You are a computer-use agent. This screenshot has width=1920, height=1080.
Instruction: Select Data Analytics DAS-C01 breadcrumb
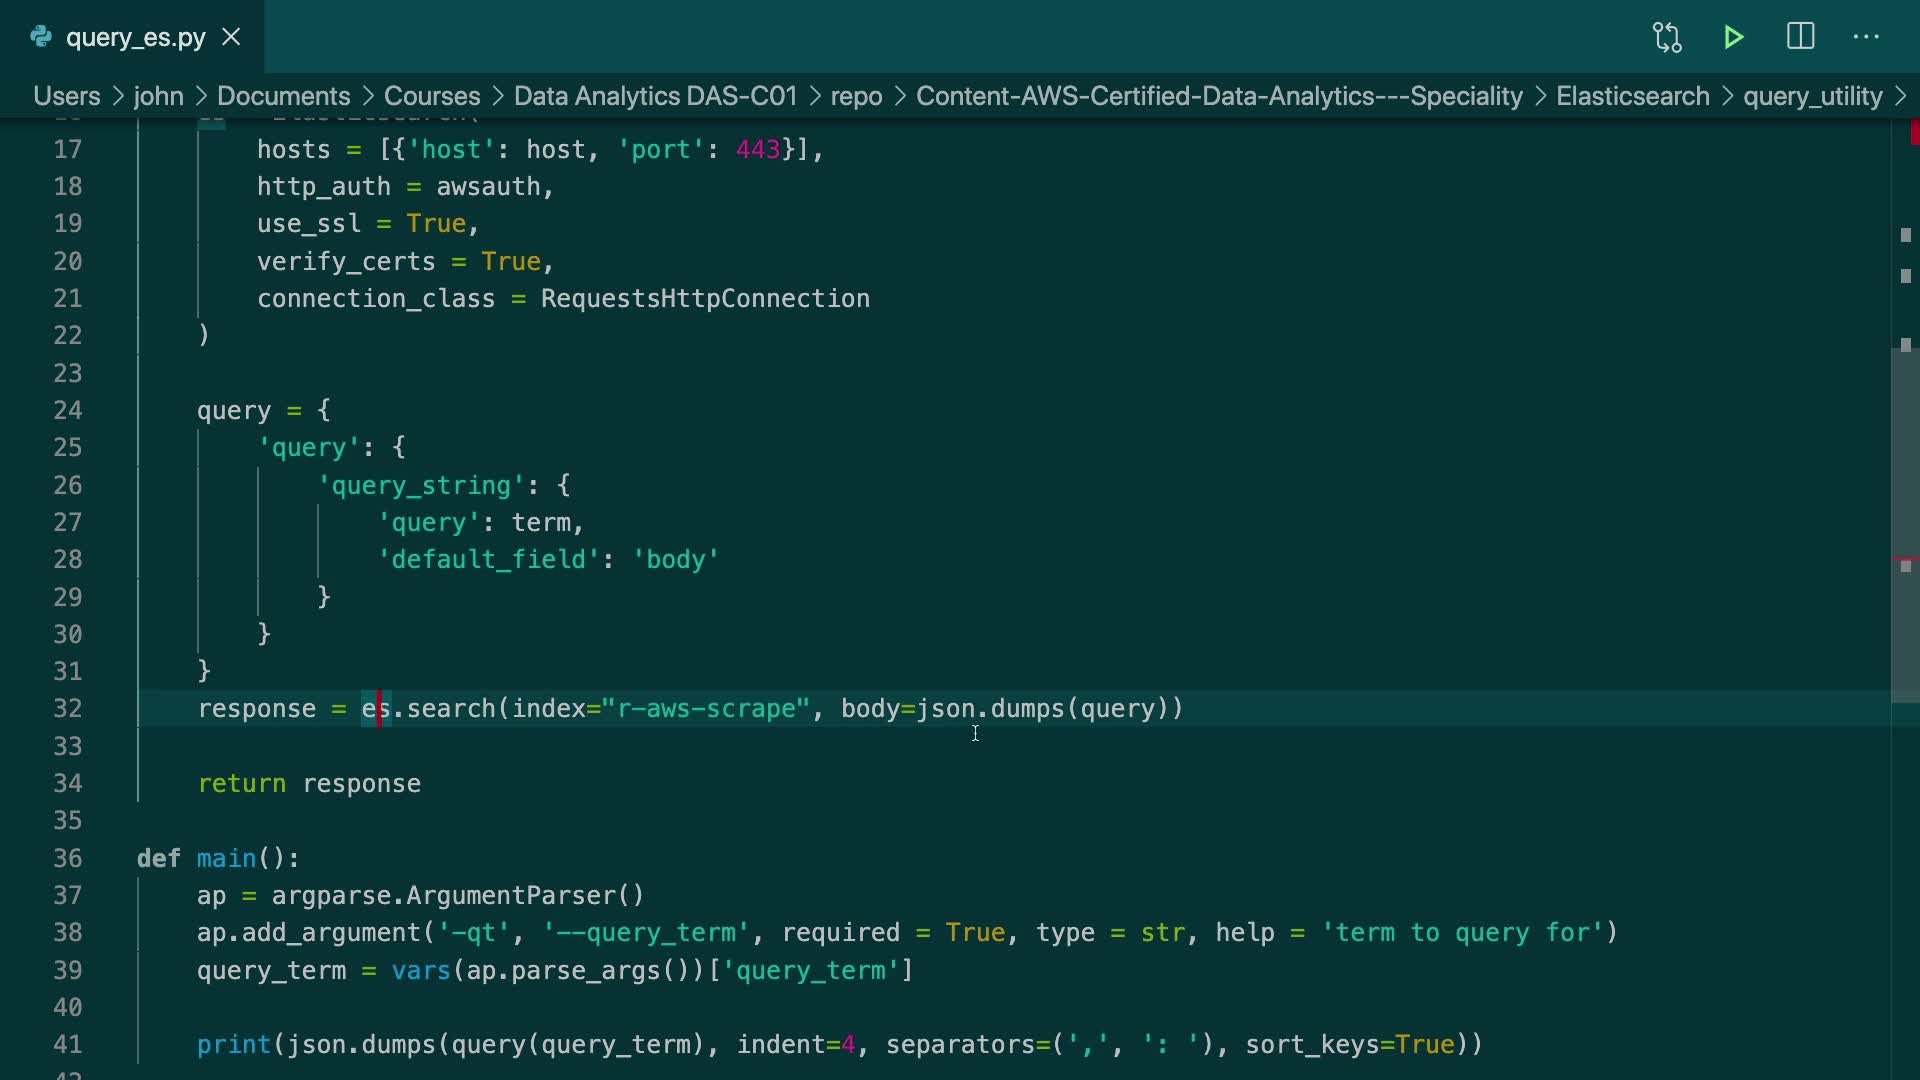click(655, 96)
